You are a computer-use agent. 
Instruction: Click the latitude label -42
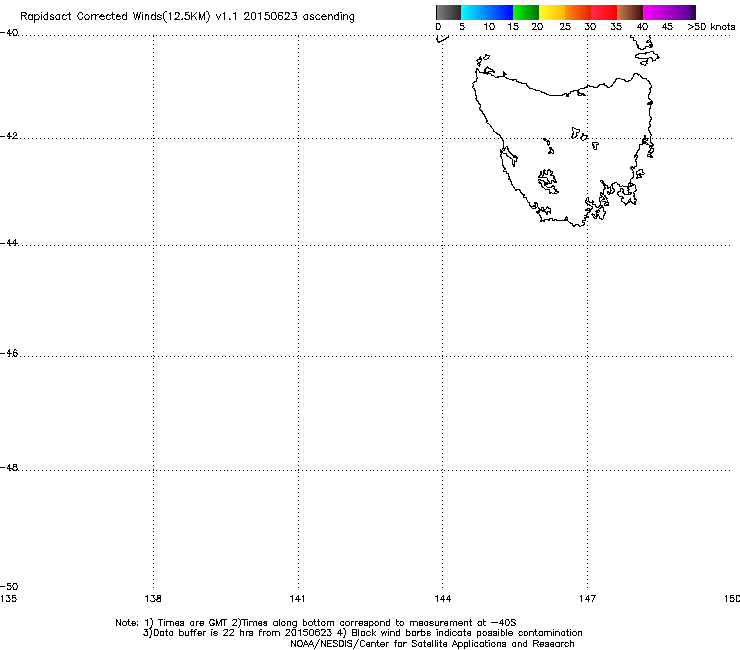pos(9,136)
